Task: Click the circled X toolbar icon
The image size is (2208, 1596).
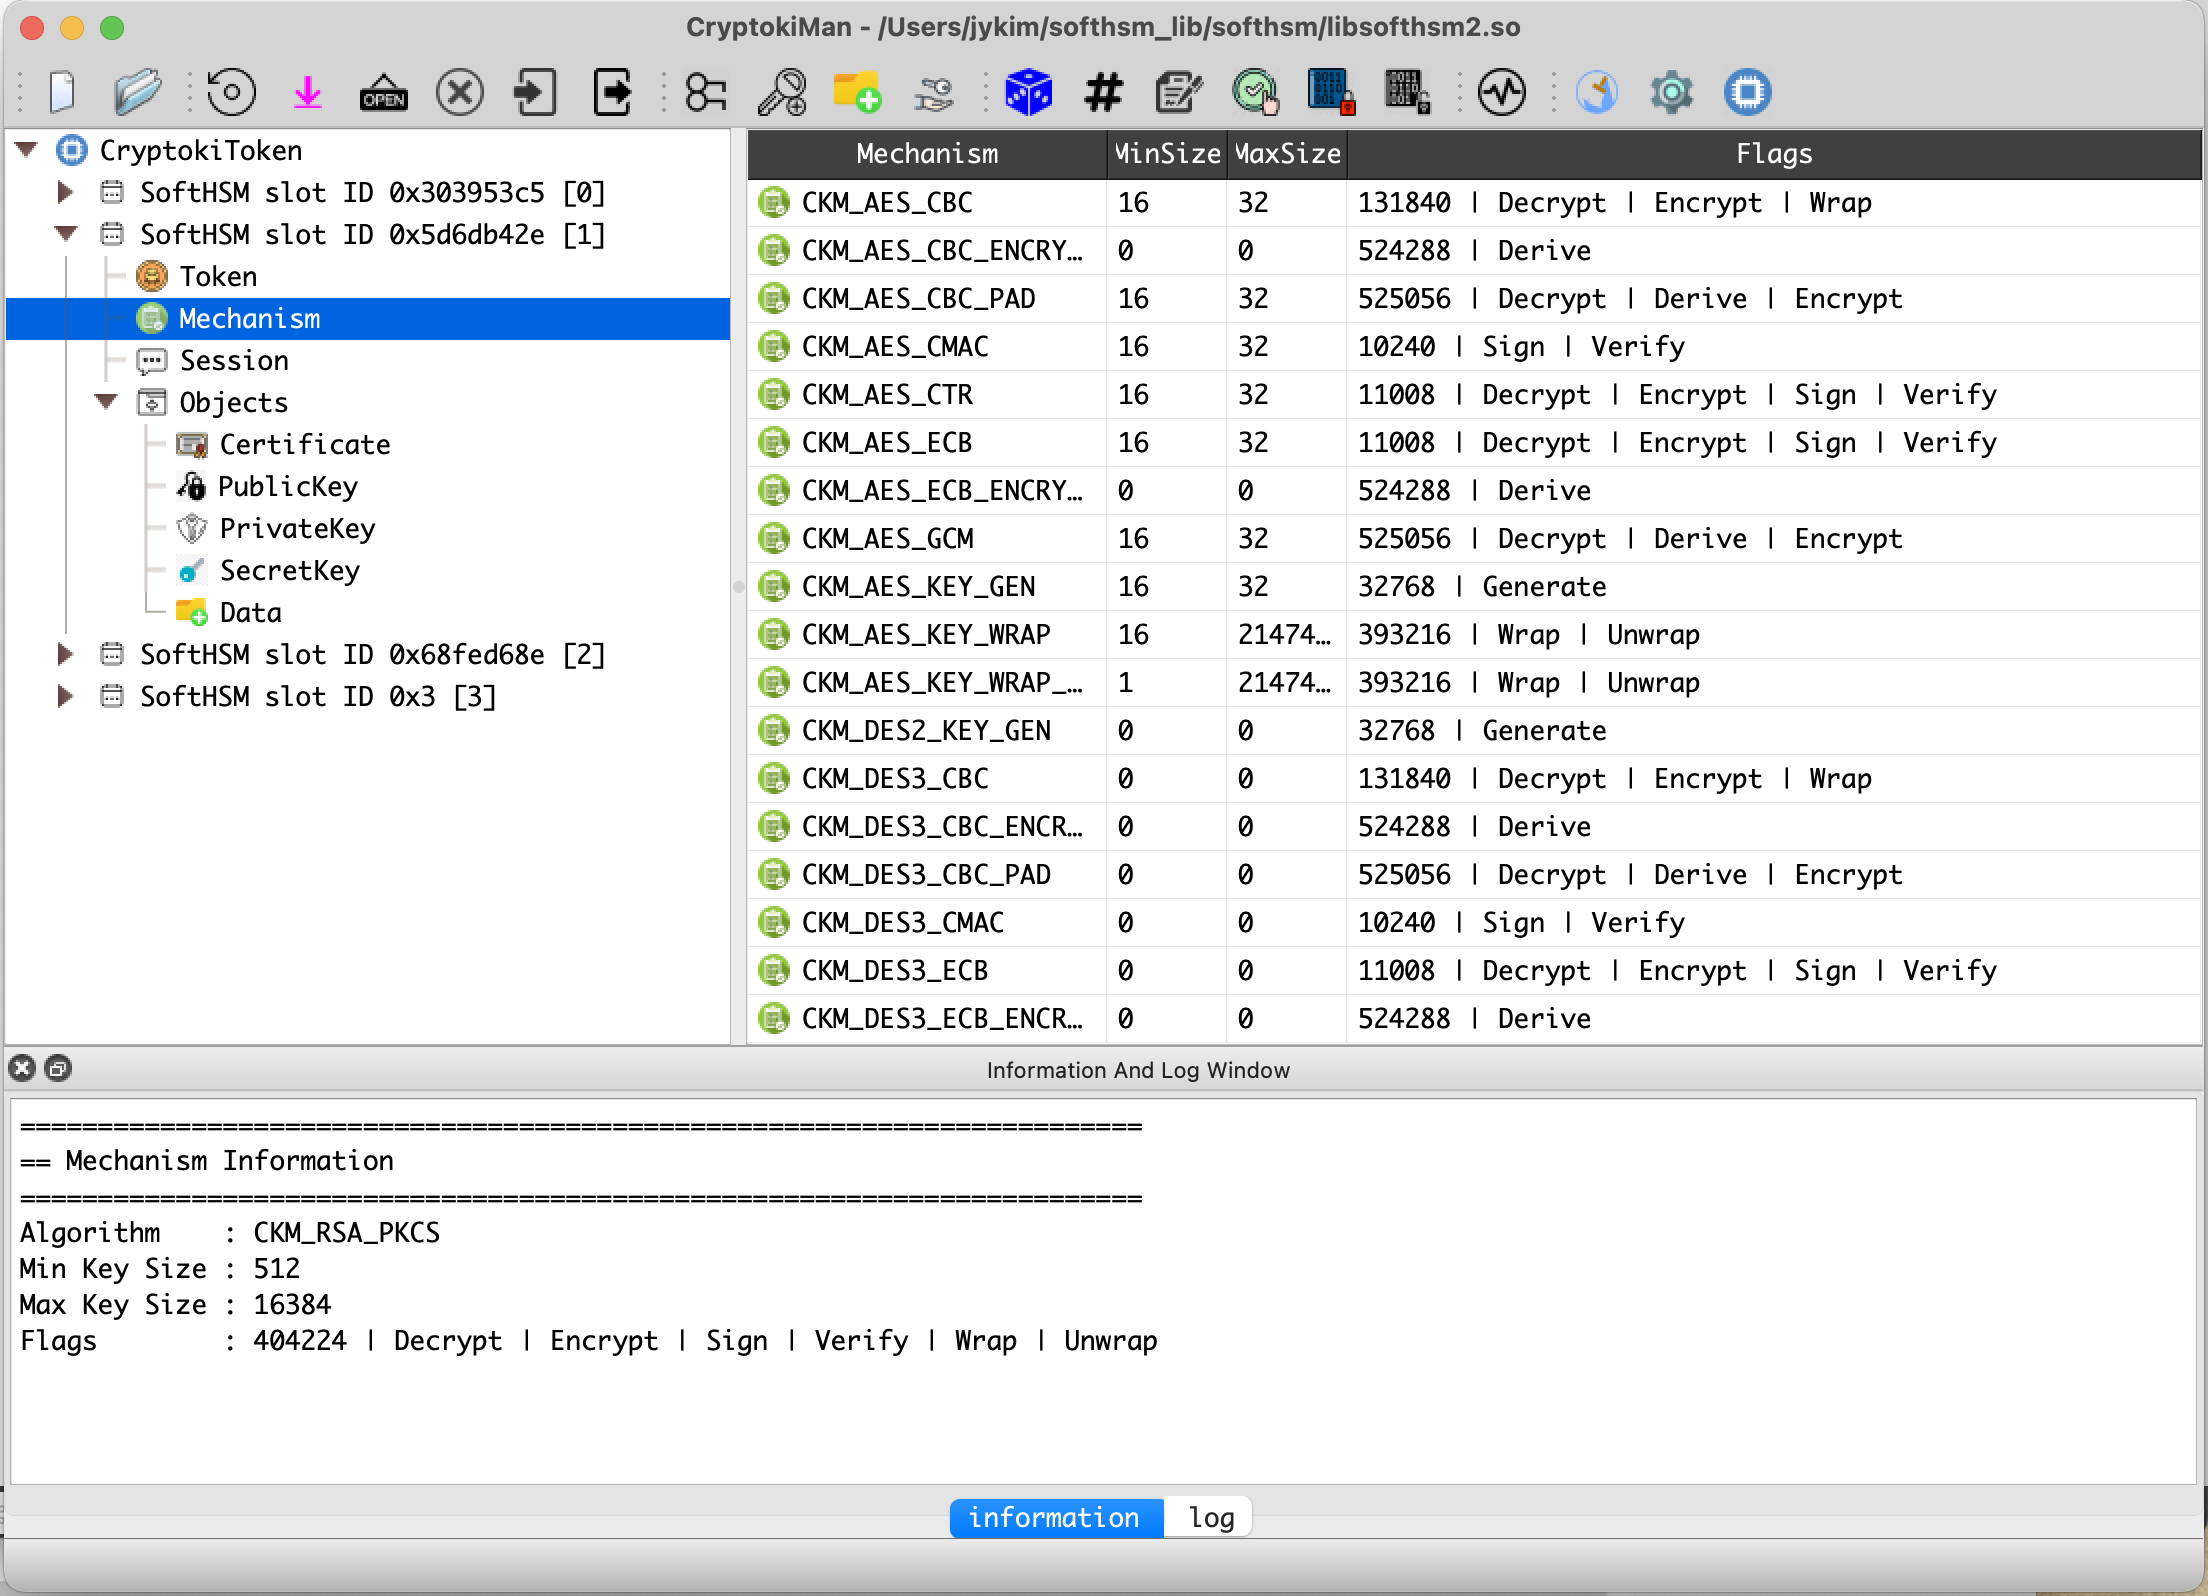Action: [459, 93]
